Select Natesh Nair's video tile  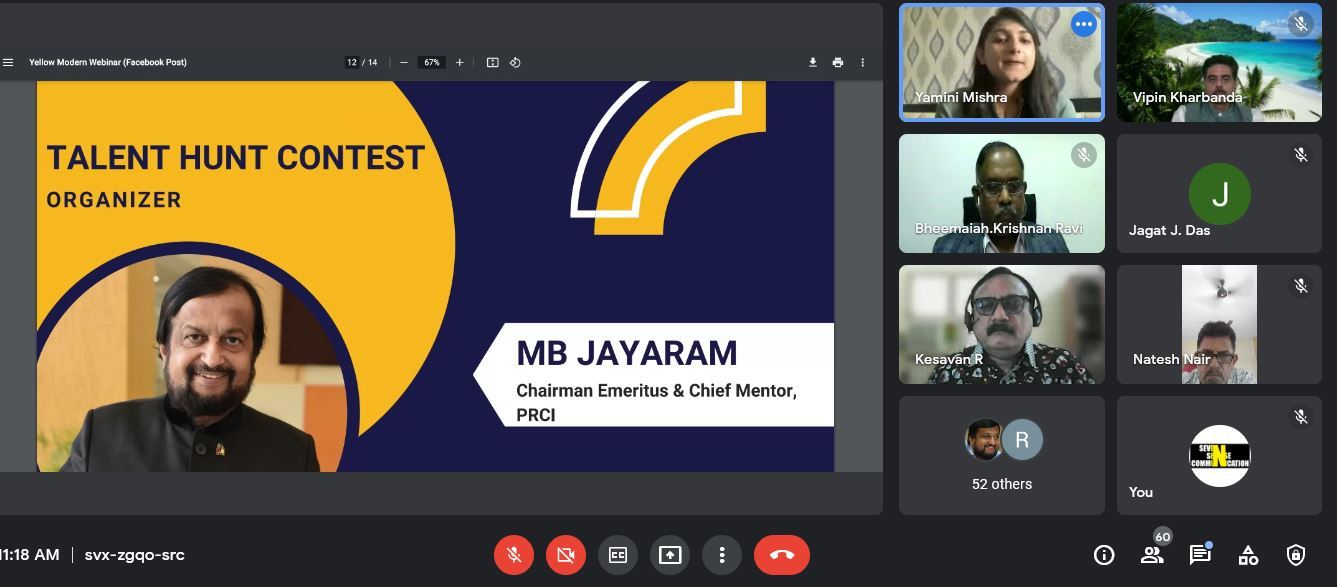tap(1219, 324)
